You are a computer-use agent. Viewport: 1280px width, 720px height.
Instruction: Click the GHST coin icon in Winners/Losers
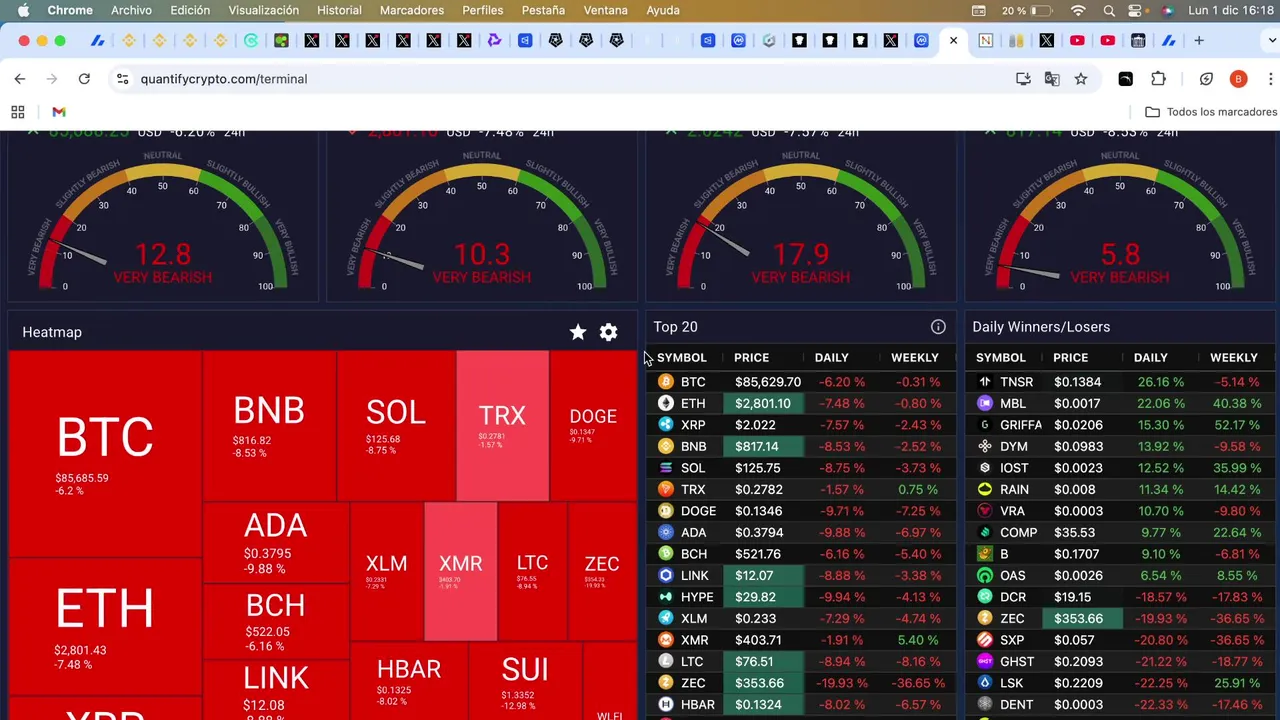coord(985,661)
